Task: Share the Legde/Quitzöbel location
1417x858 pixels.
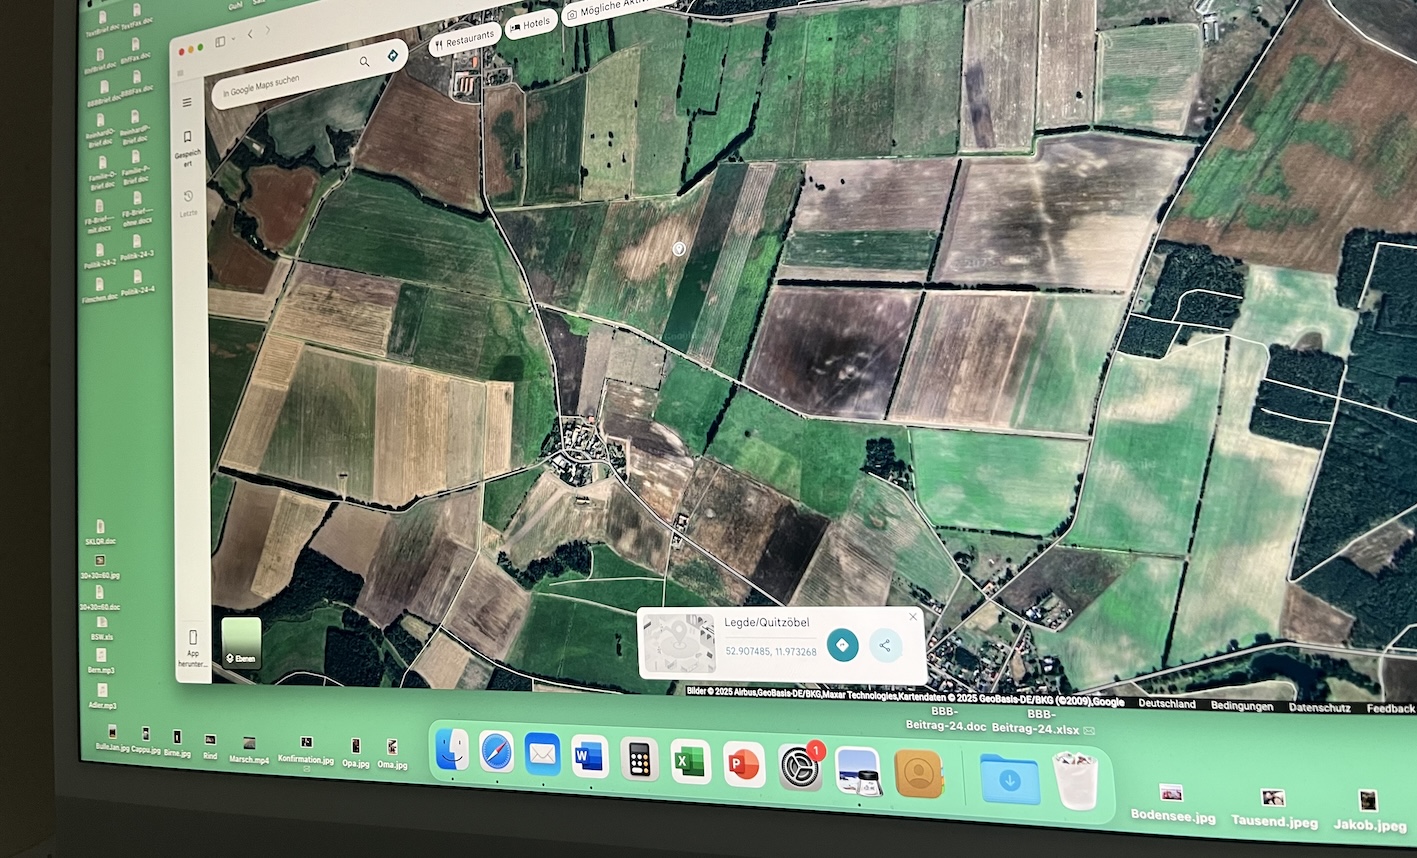Action: [x=884, y=645]
